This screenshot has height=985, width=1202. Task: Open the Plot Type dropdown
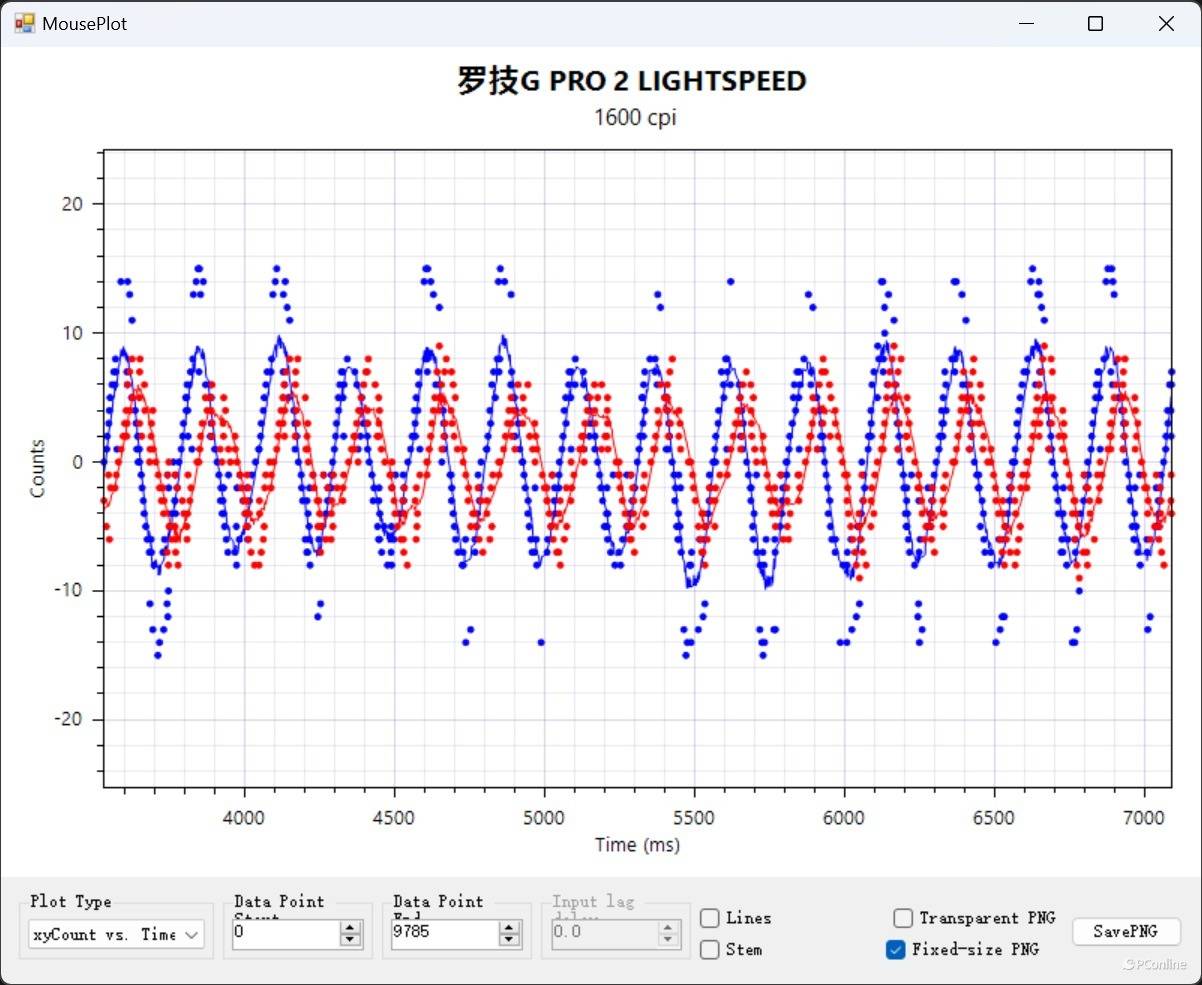116,934
